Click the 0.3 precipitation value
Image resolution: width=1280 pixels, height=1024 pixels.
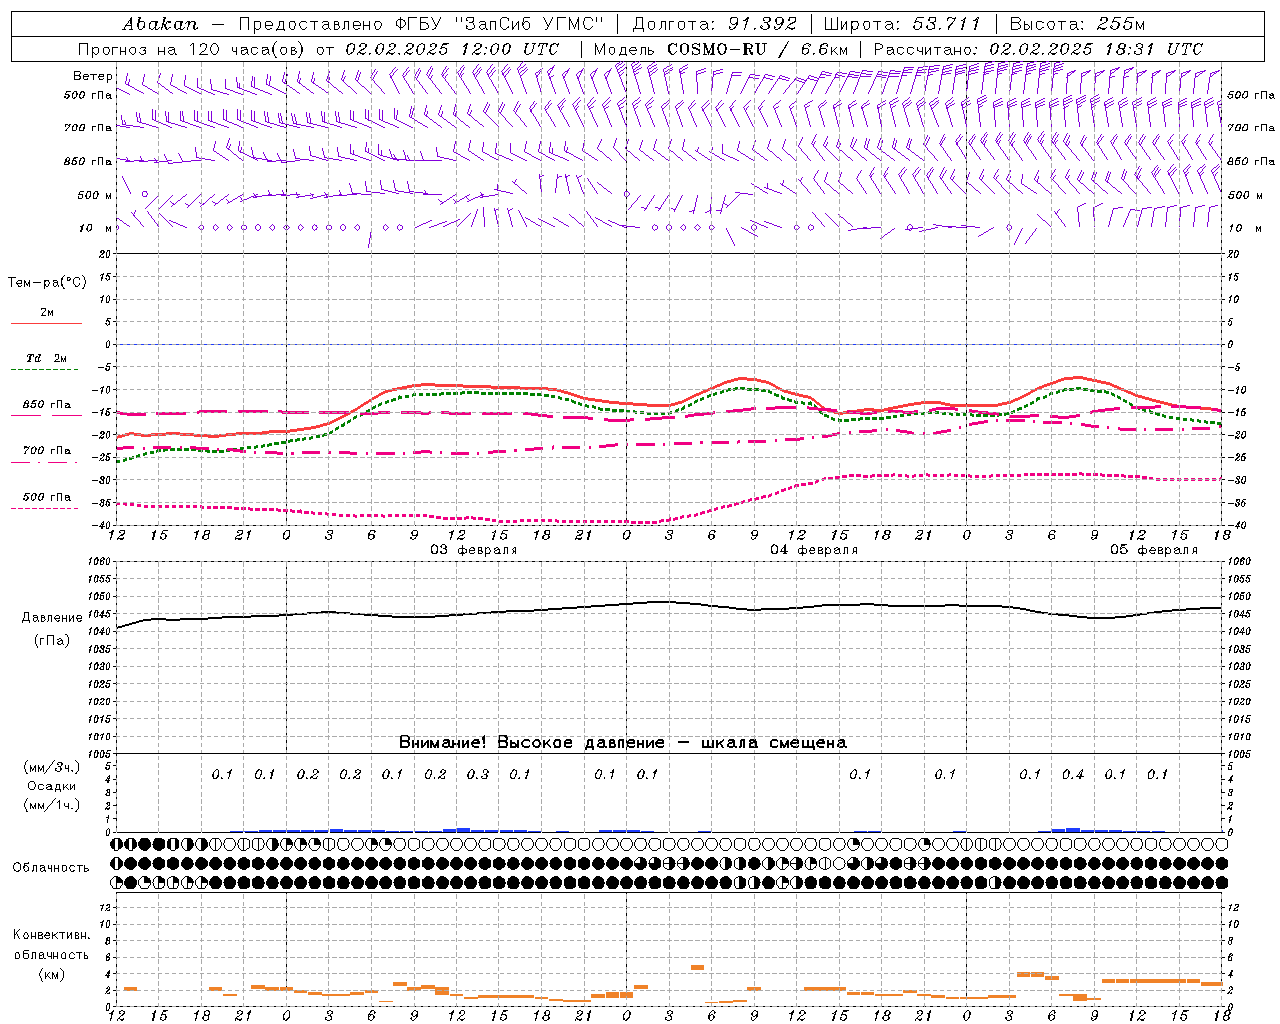(478, 774)
